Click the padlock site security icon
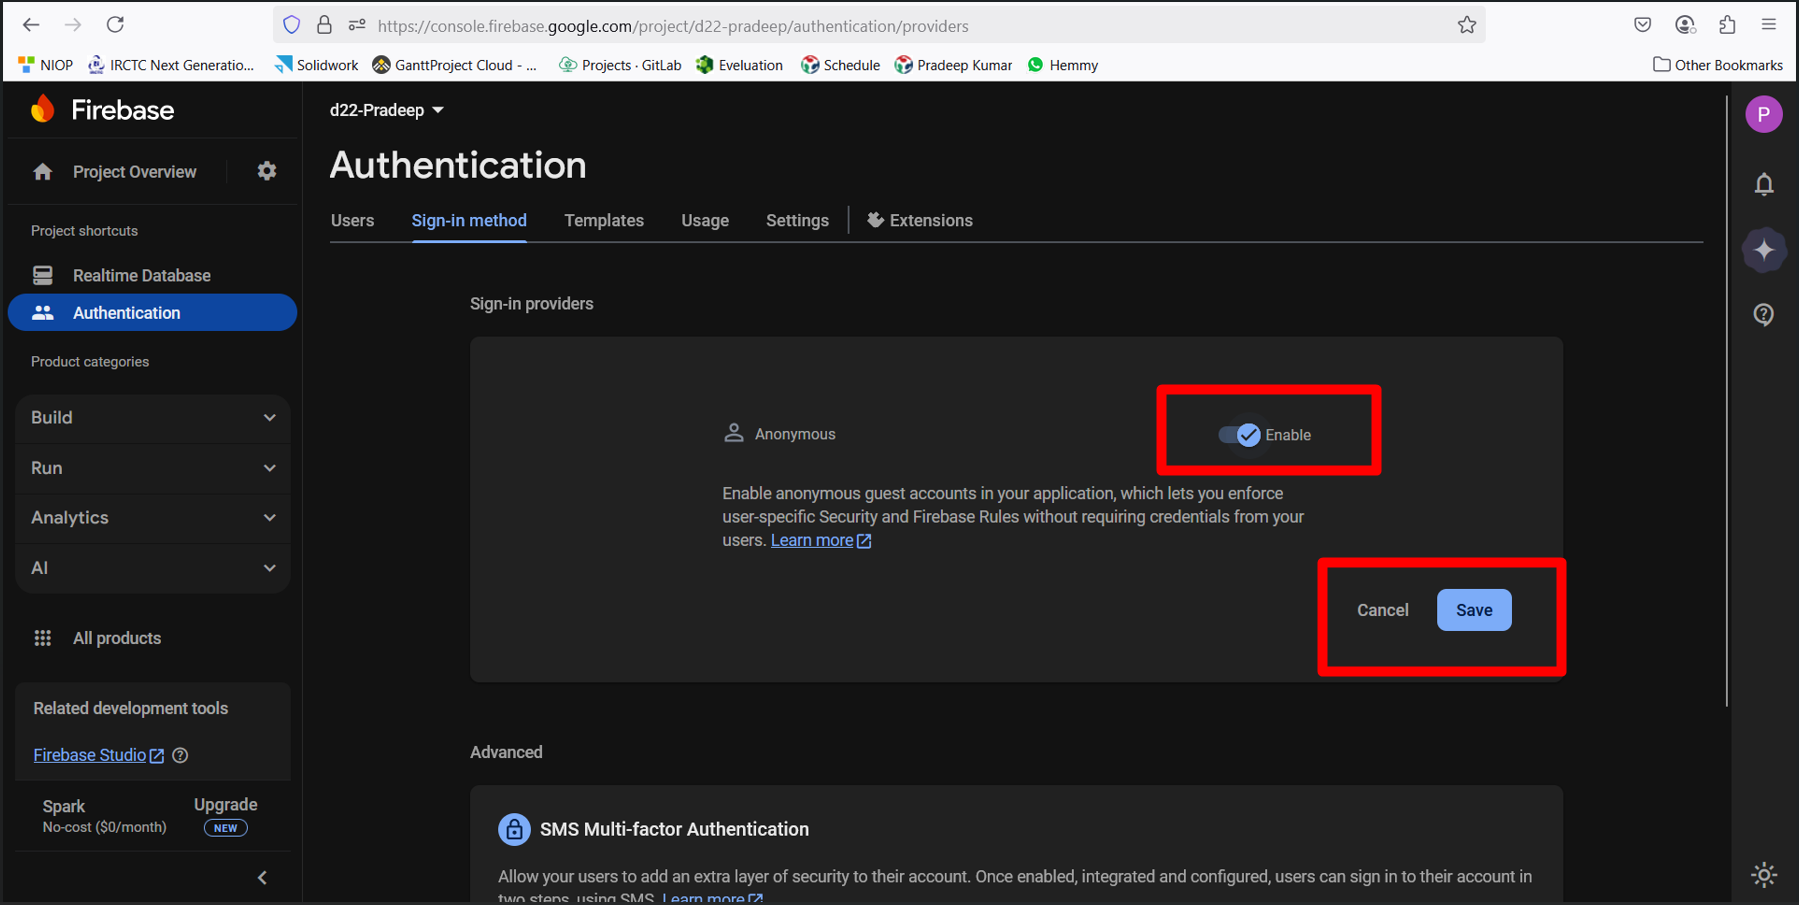Image resolution: width=1799 pixels, height=905 pixels. click(324, 25)
